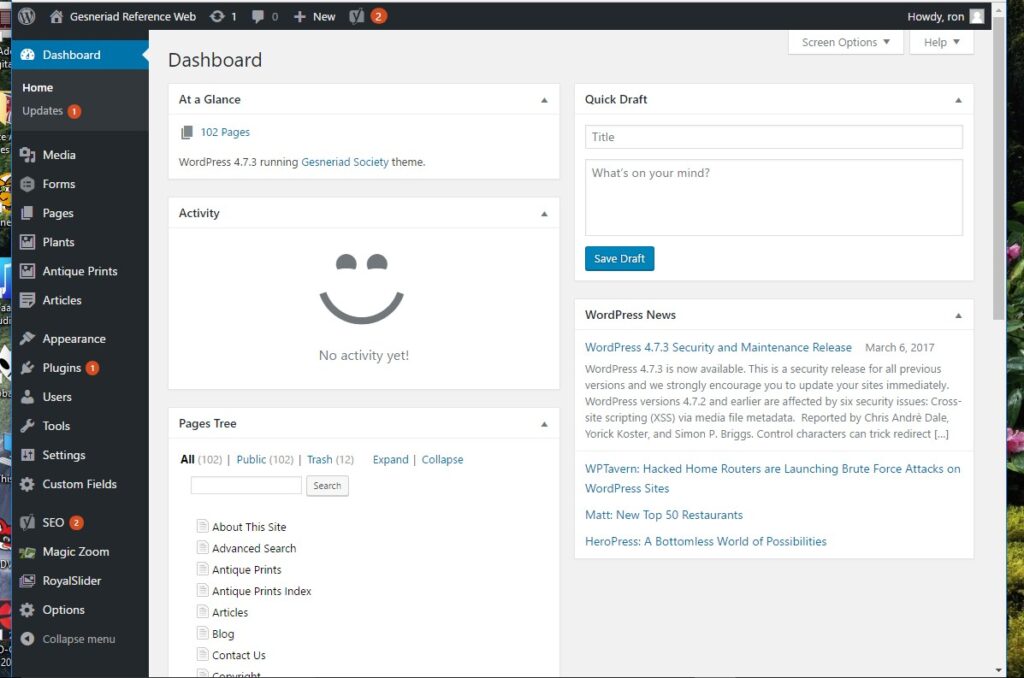1024x678 pixels.
Task: Click the WordPress logo in admin bar
Action: coord(27,16)
